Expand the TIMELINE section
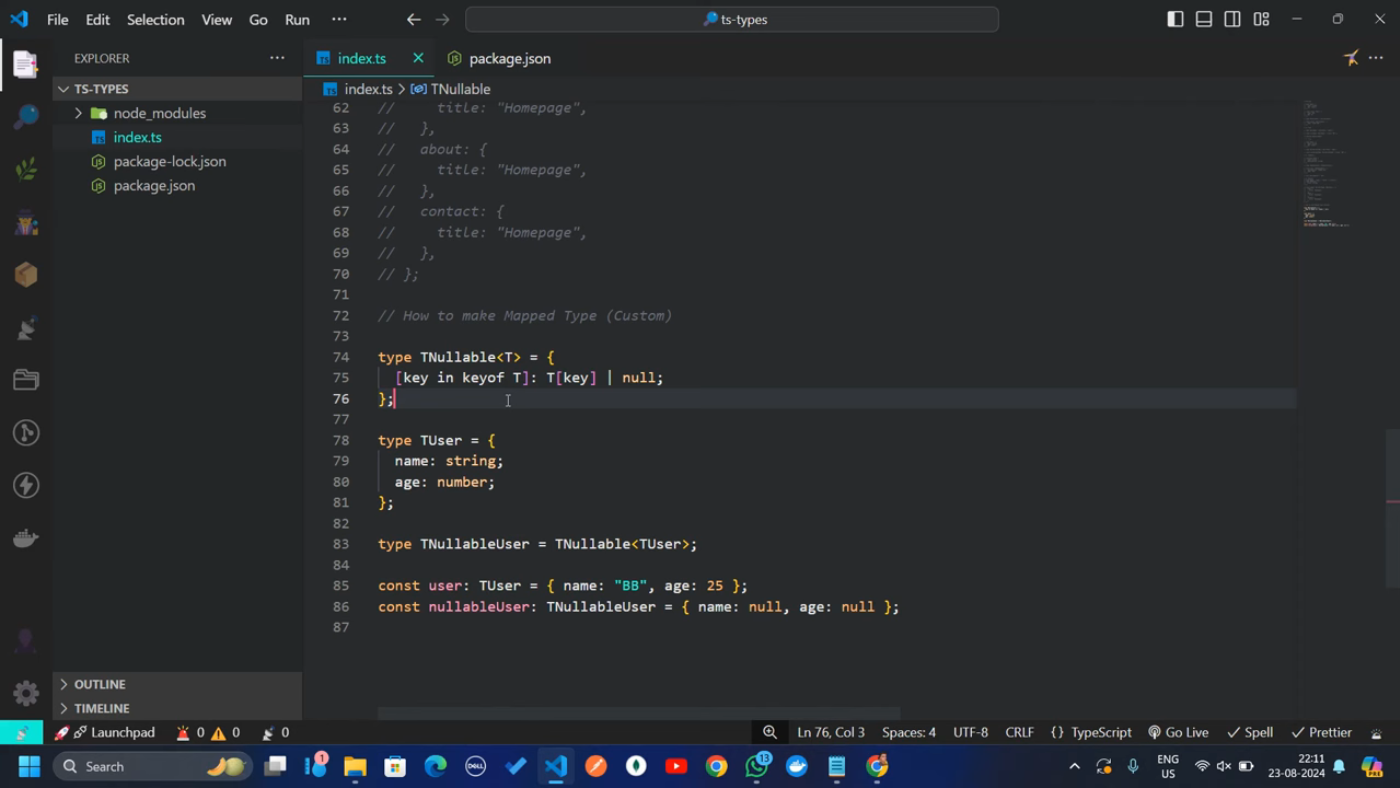 (177, 708)
